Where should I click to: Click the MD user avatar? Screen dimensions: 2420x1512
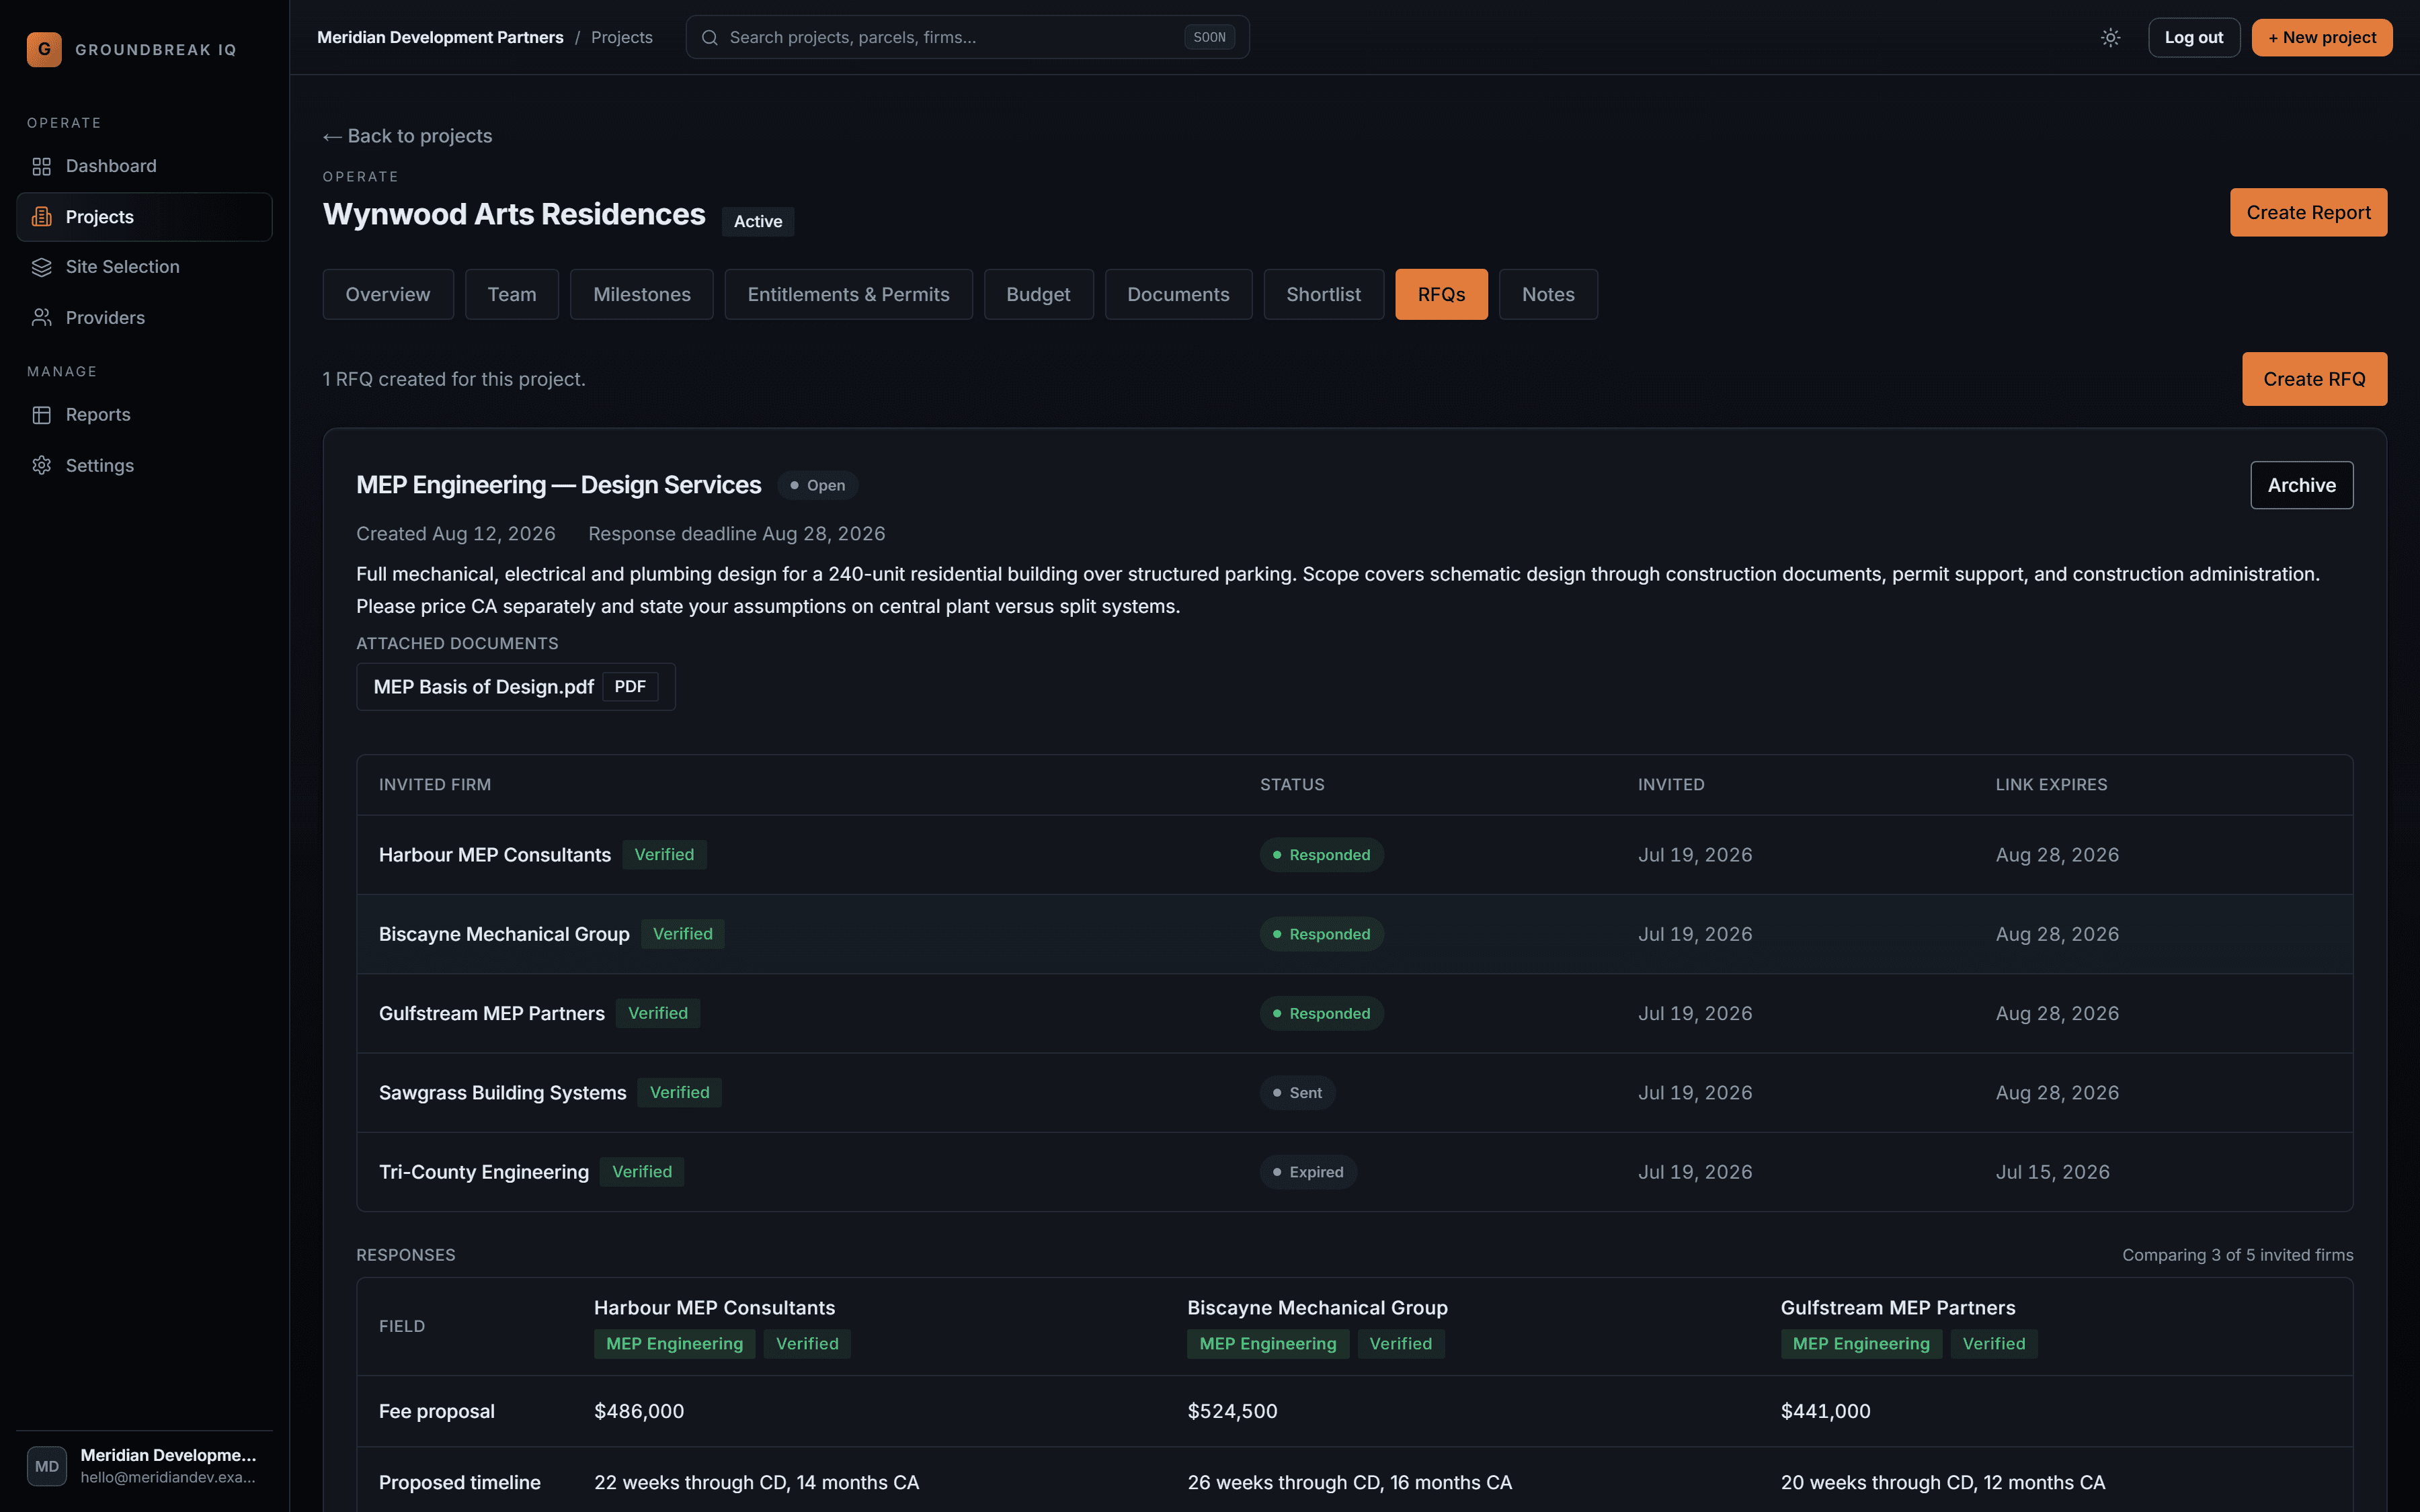(47, 1466)
